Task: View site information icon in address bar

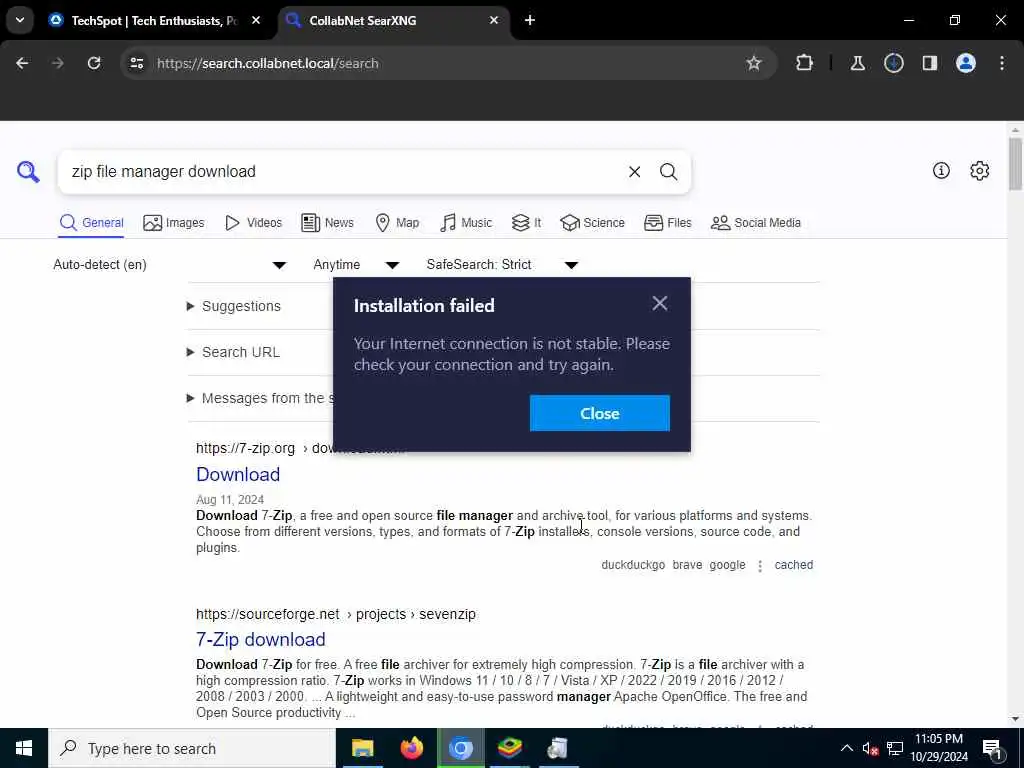Action: pyautogui.click(x=136, y=63)
